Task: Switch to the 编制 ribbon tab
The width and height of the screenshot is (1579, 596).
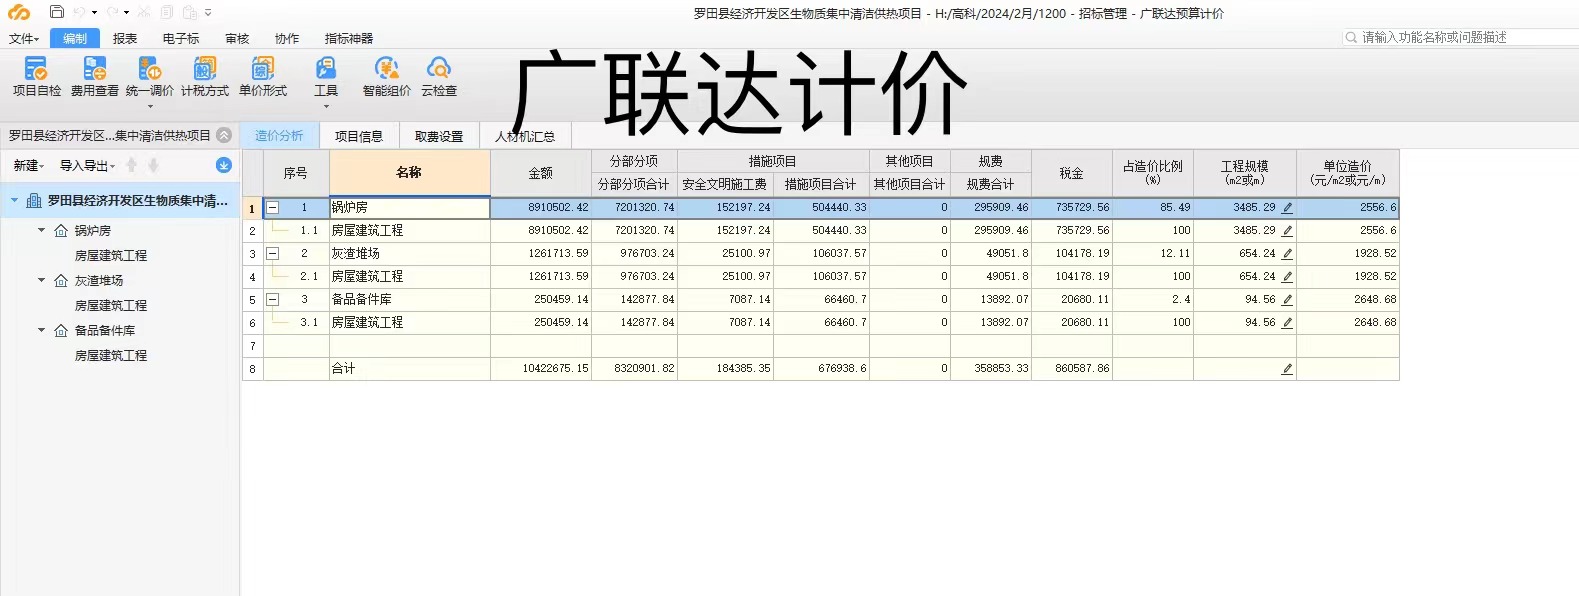Action: pyautogui.click(x=75, y=38)
